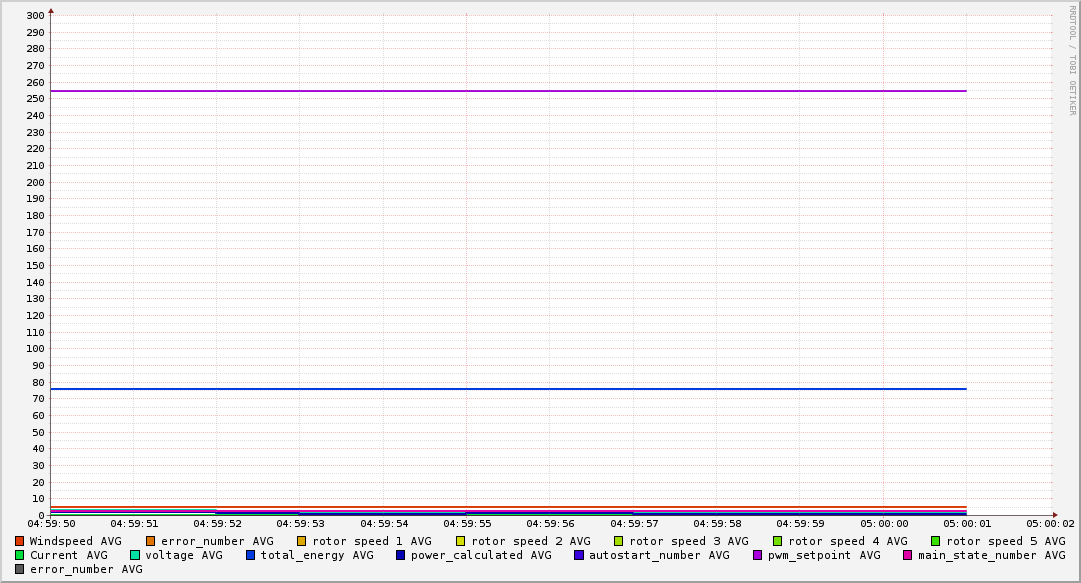Screen dimensions: 1081x583
Task: Click the yellow rotor speed 2 swatch
Action: point(460,541)
